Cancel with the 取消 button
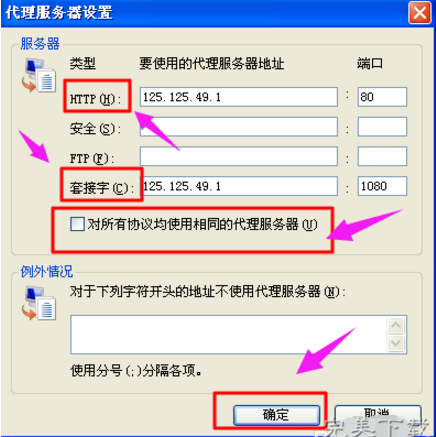The height and width of the screenshot is (437, 436). coord(377,415)
